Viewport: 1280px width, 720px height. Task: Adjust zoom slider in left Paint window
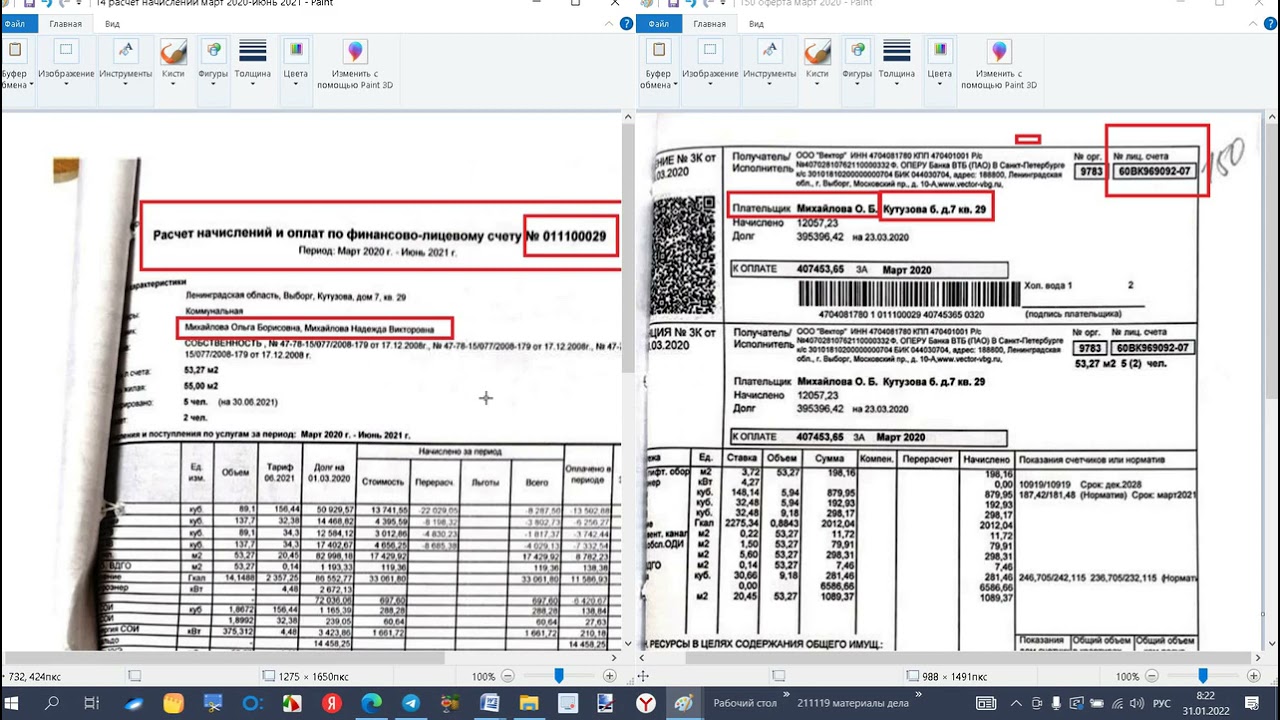[559, 677]
